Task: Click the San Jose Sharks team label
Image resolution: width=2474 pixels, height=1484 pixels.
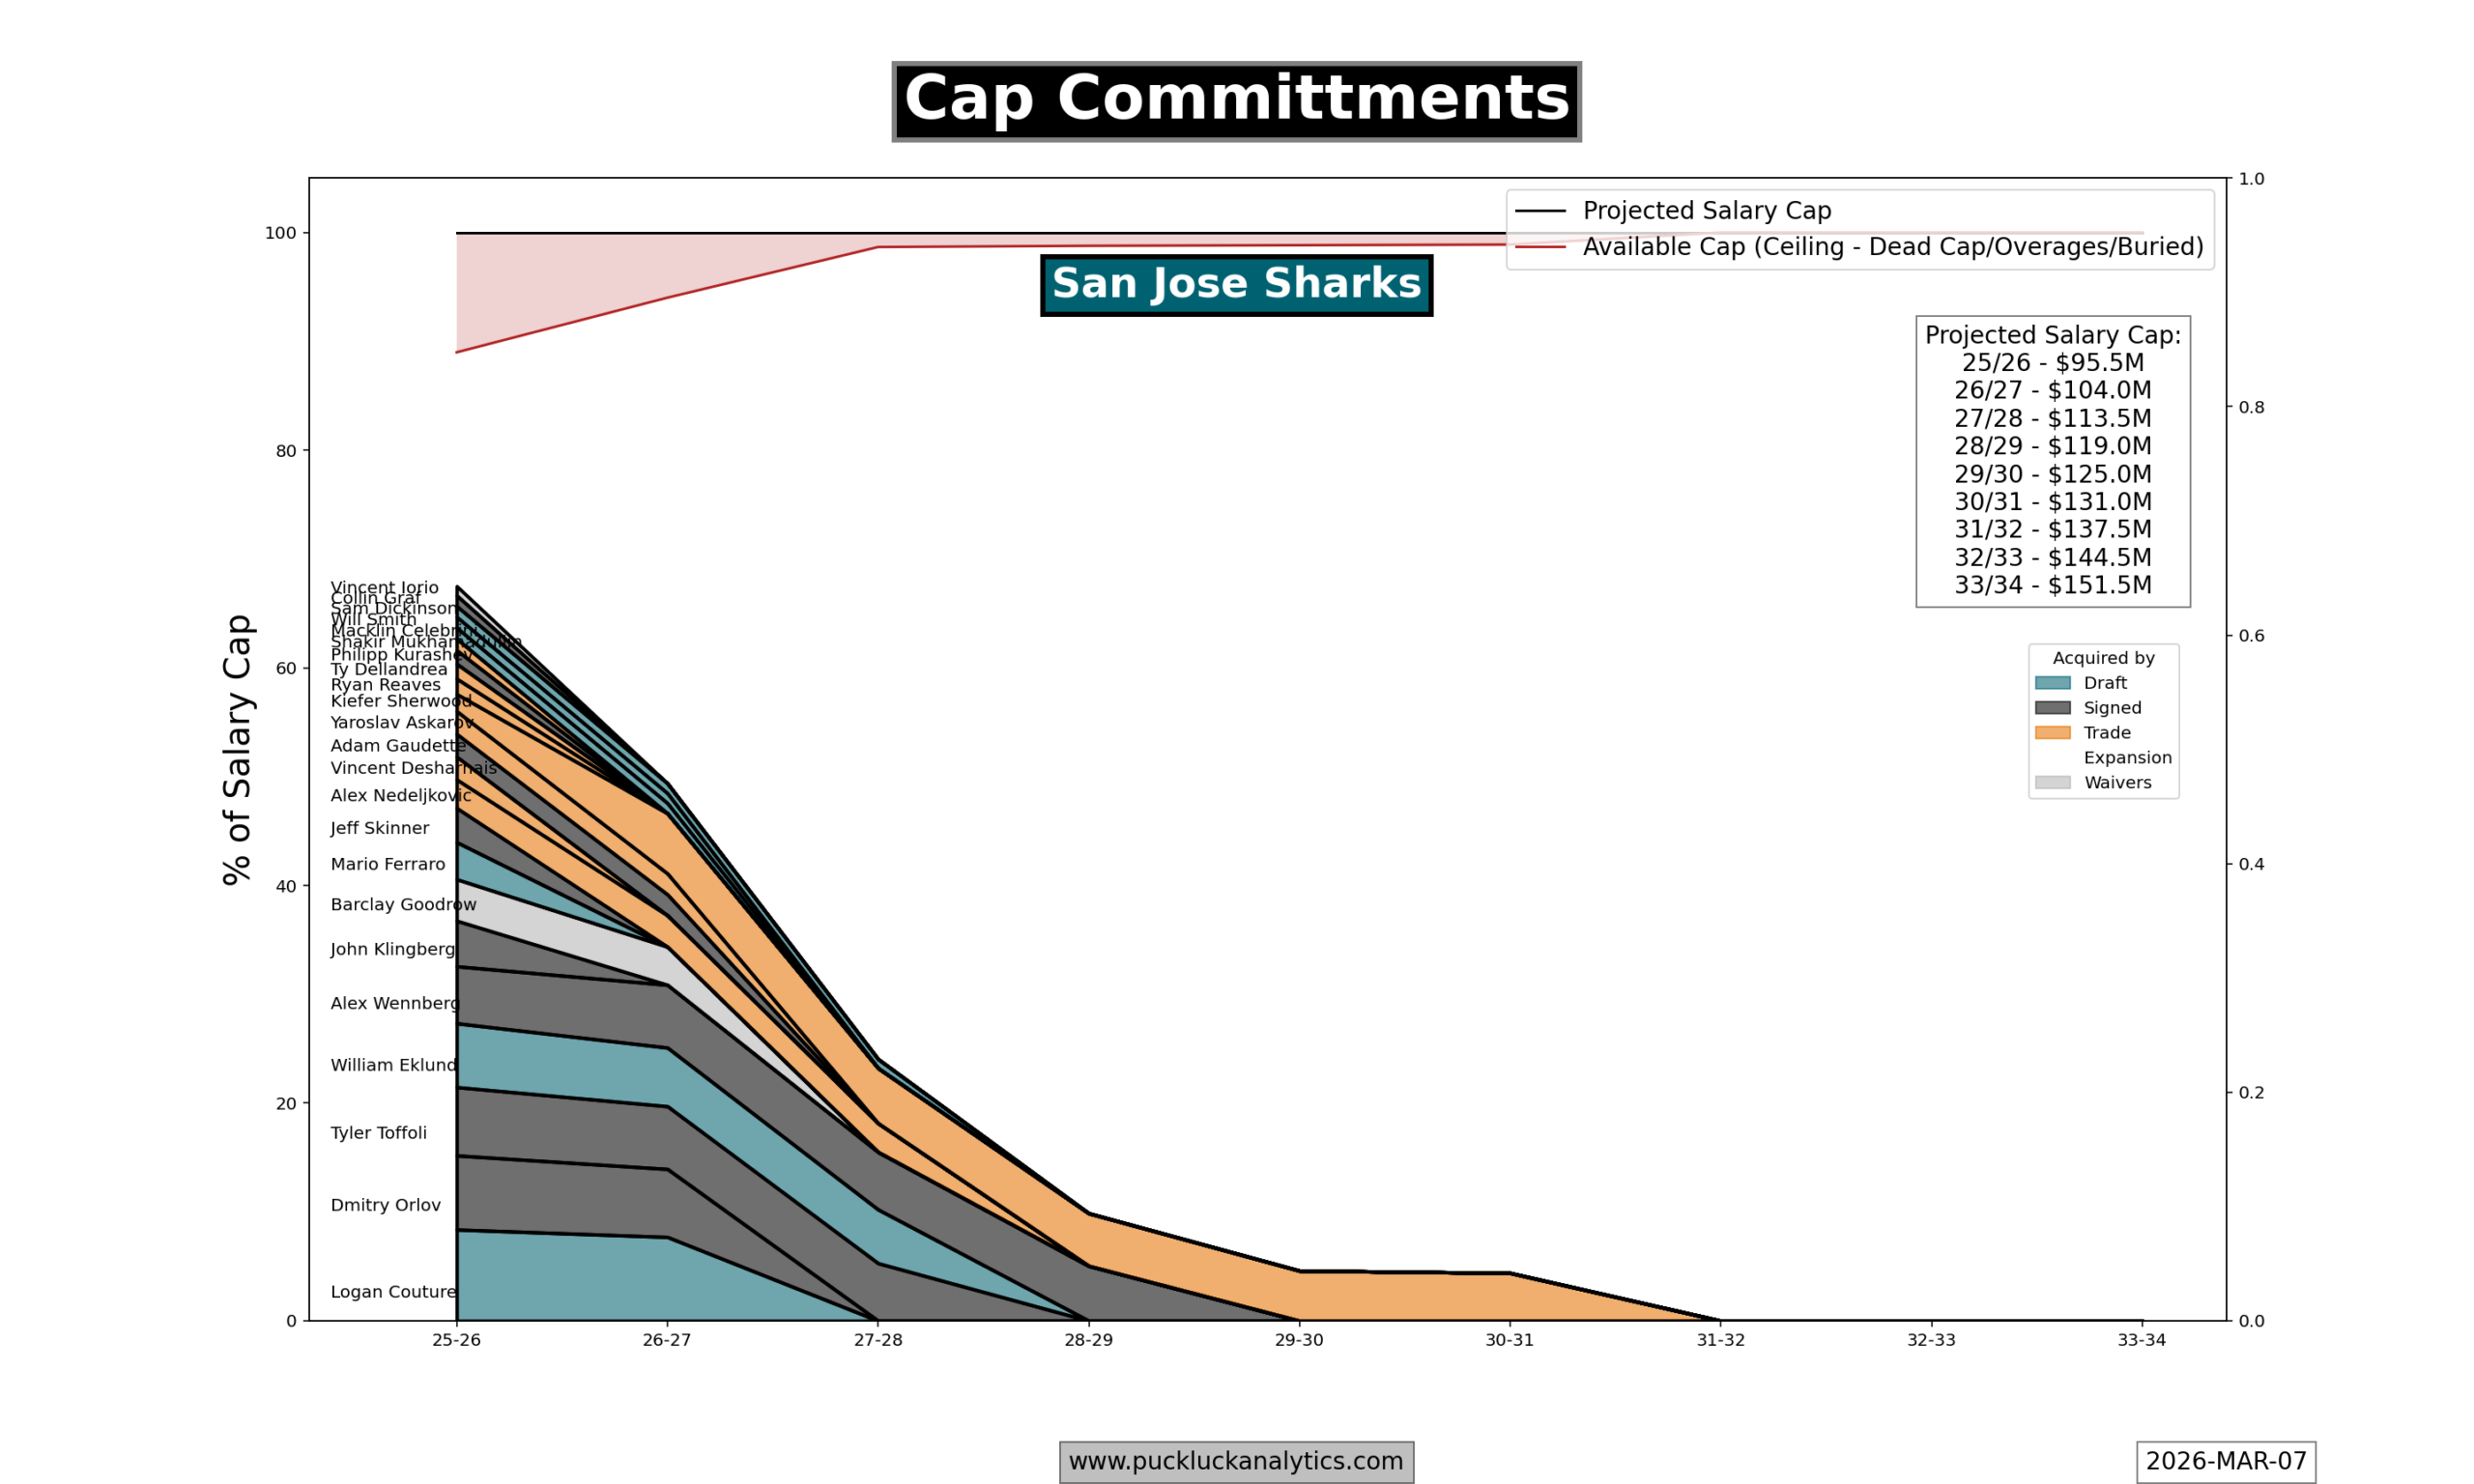Action: pyautogui.click(x=1236, y=285)
